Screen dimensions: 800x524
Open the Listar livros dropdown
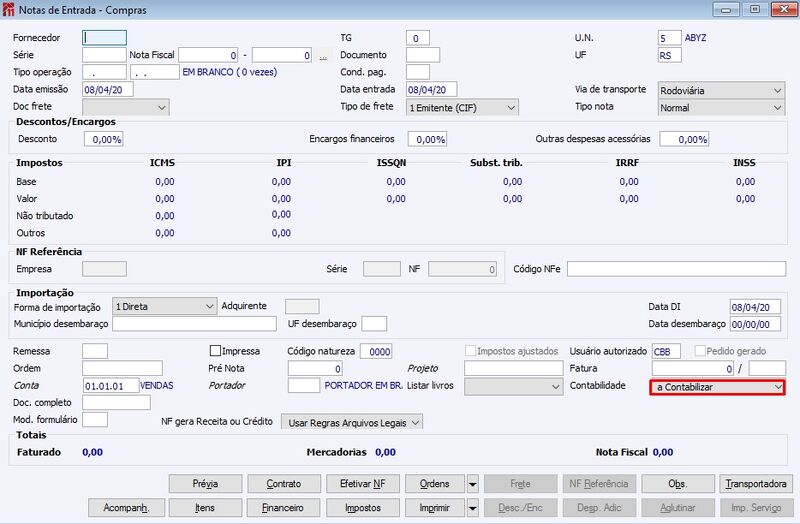513,387
